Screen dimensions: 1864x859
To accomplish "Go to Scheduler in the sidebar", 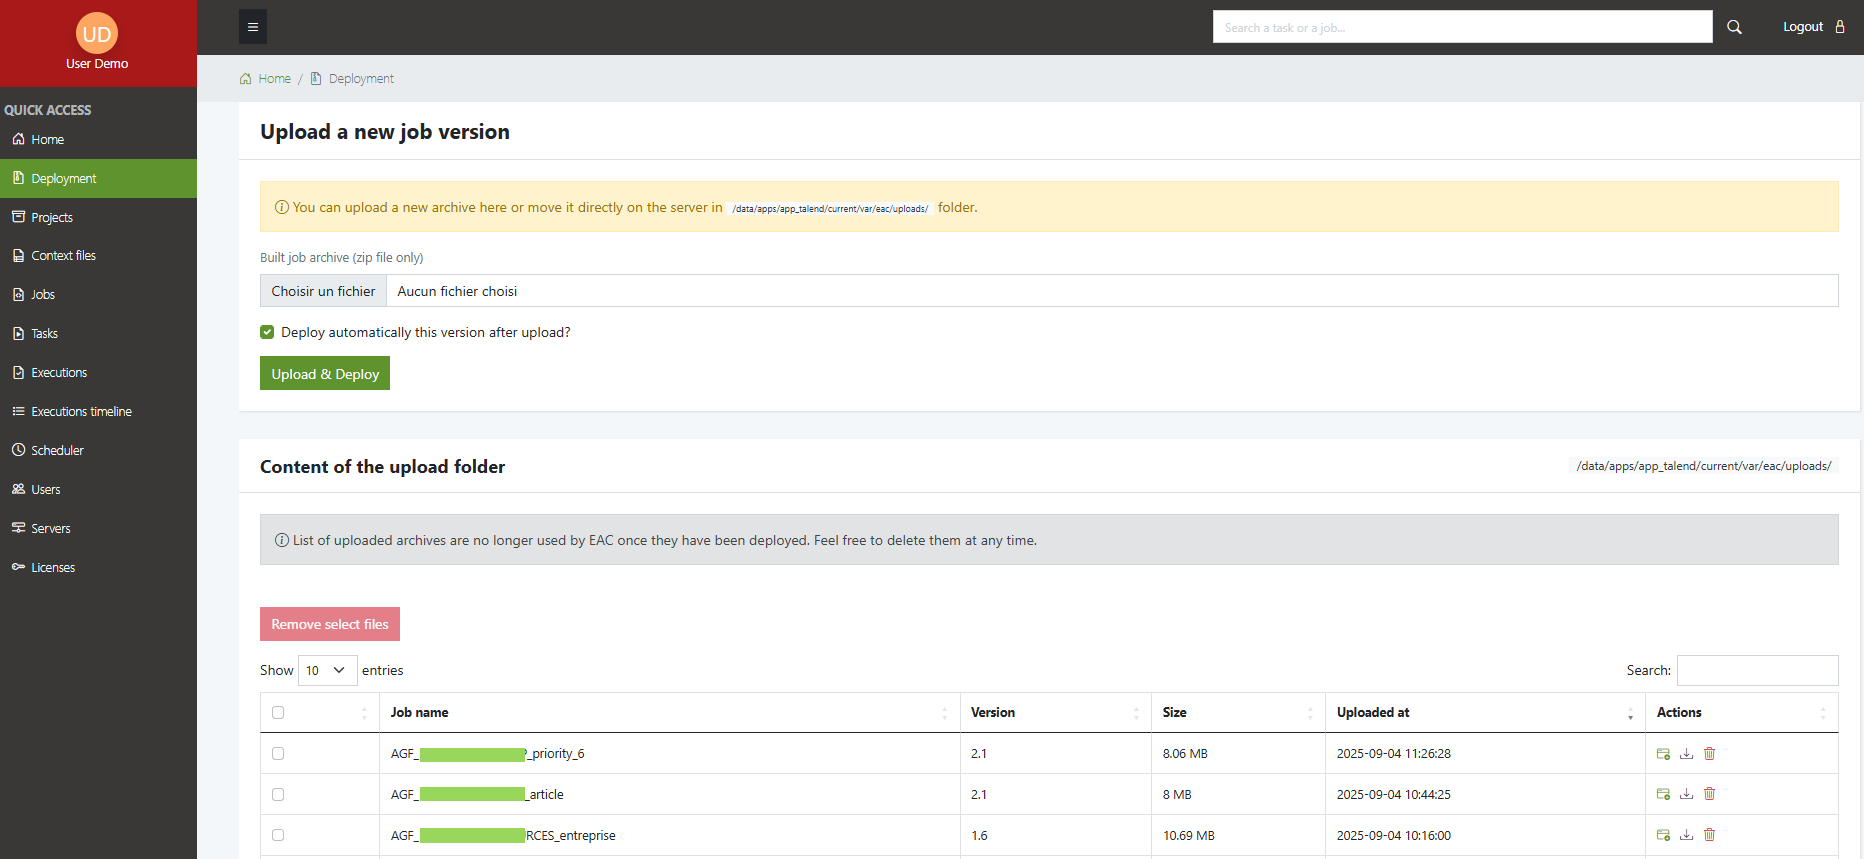I will 57,450.
